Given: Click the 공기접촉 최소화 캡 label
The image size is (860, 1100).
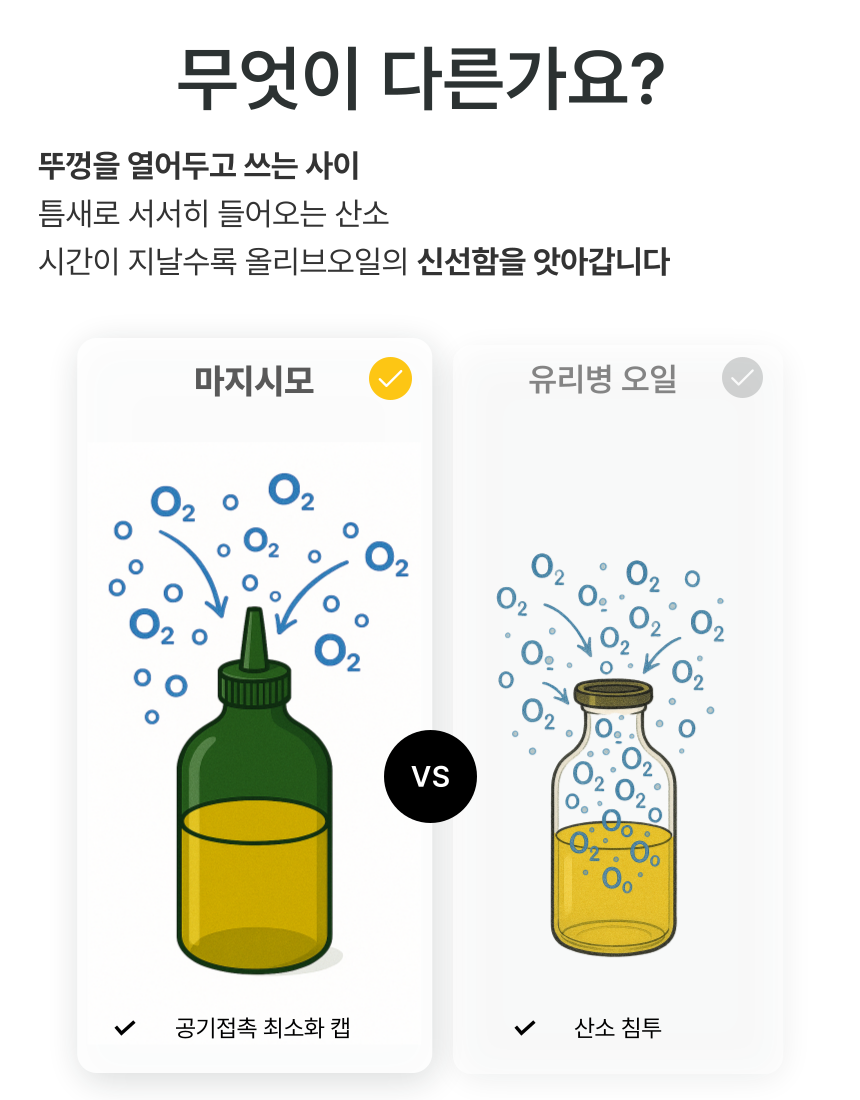Looking at the screenshot, I should [x=263, y=1027].
